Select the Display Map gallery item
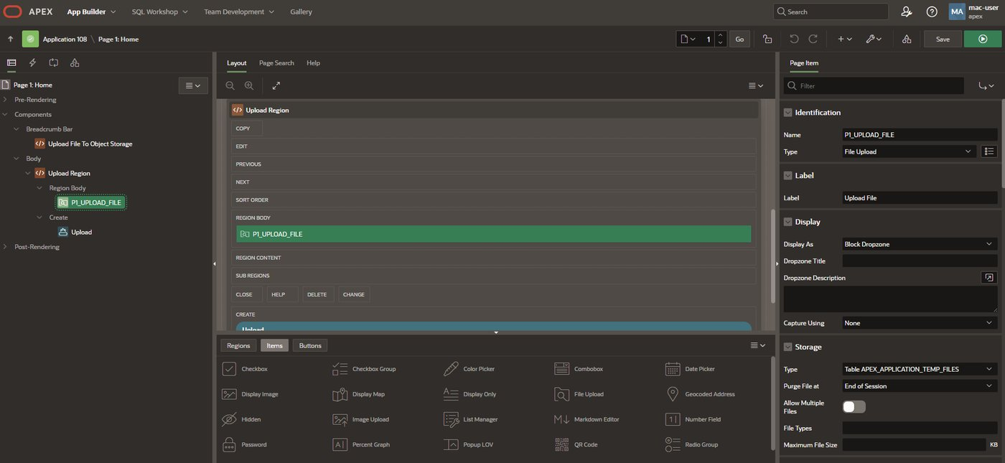 coord(360,394)
